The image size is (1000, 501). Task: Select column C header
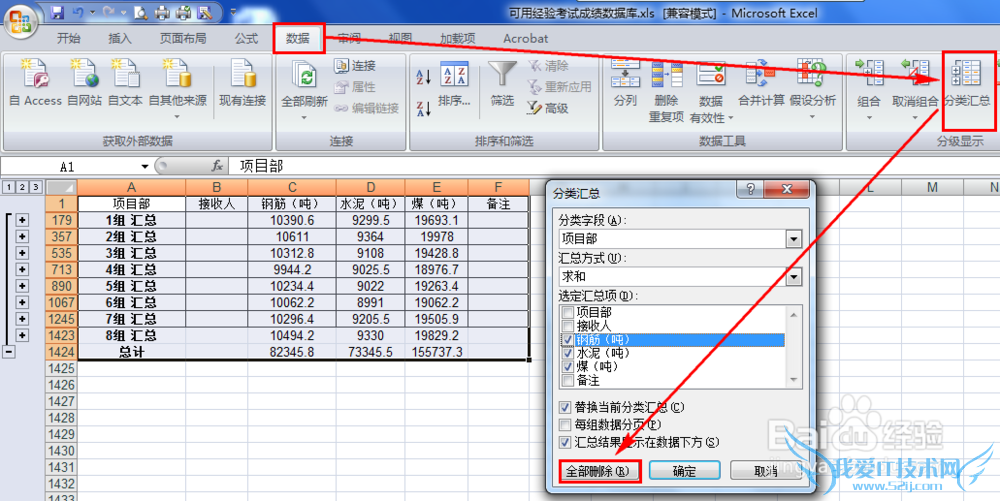coord(292,187)
